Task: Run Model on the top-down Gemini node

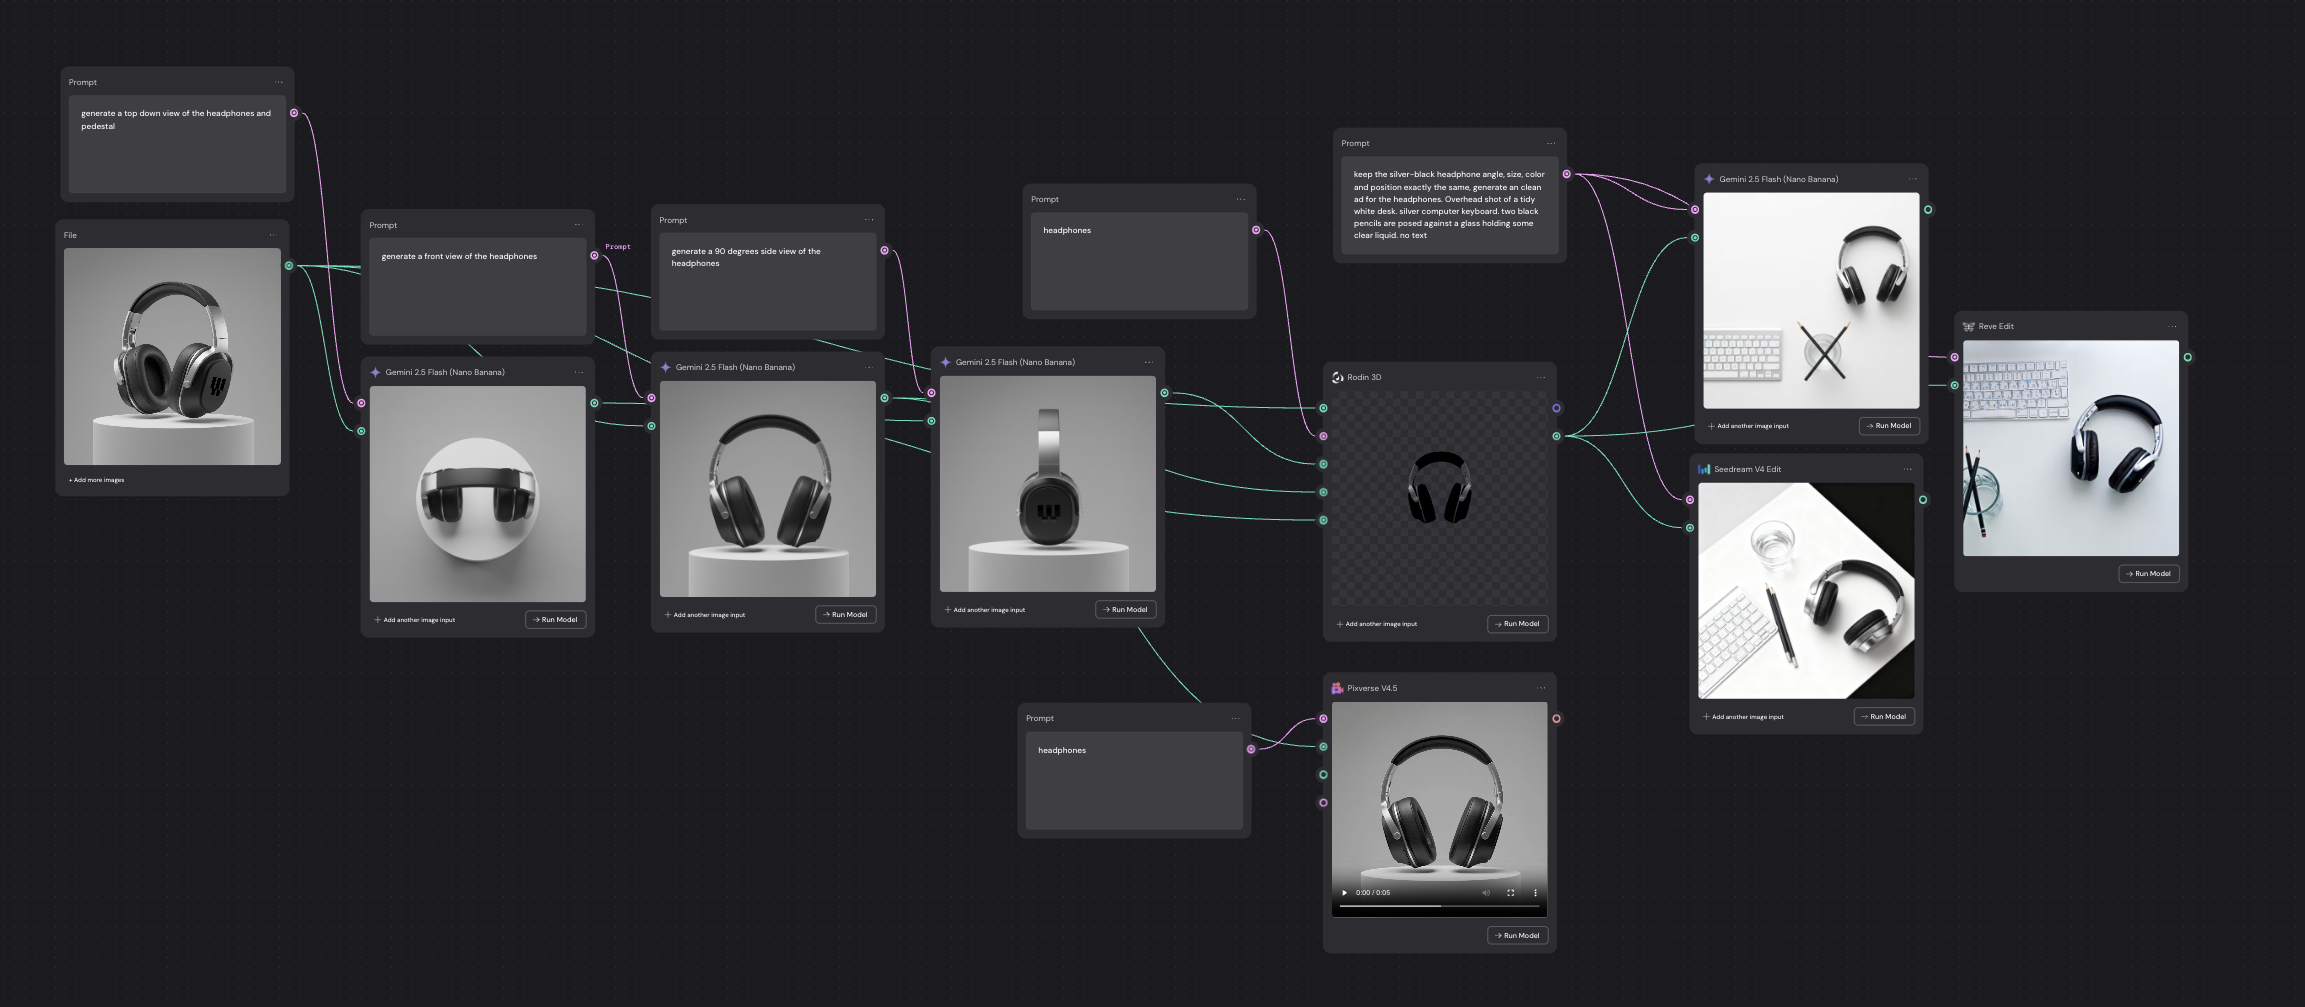Action: click(556, 620)
